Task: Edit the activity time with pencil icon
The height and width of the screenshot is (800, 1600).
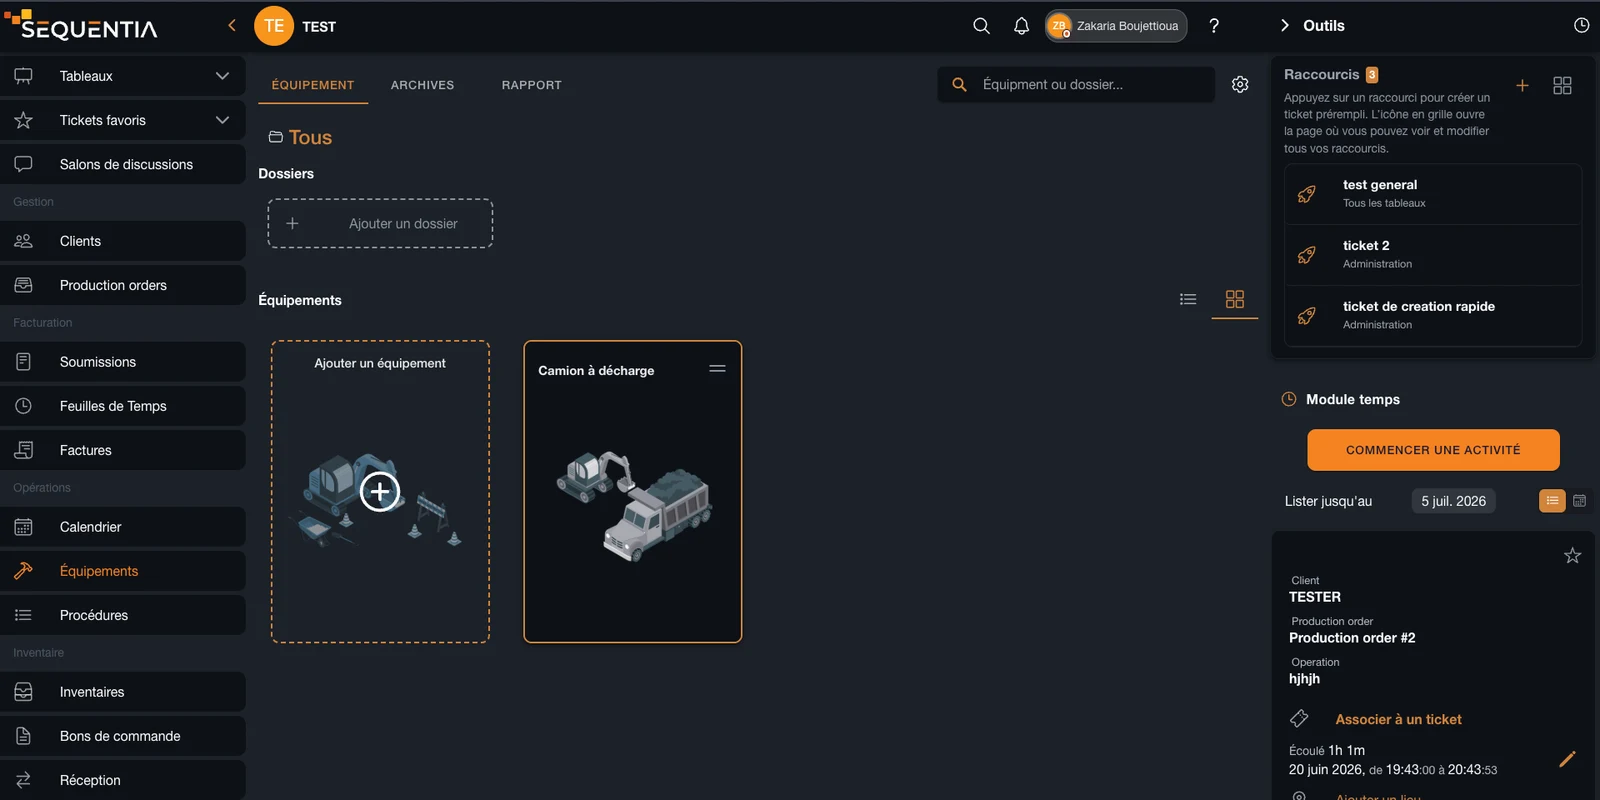Action: (x=1567, y=759)
